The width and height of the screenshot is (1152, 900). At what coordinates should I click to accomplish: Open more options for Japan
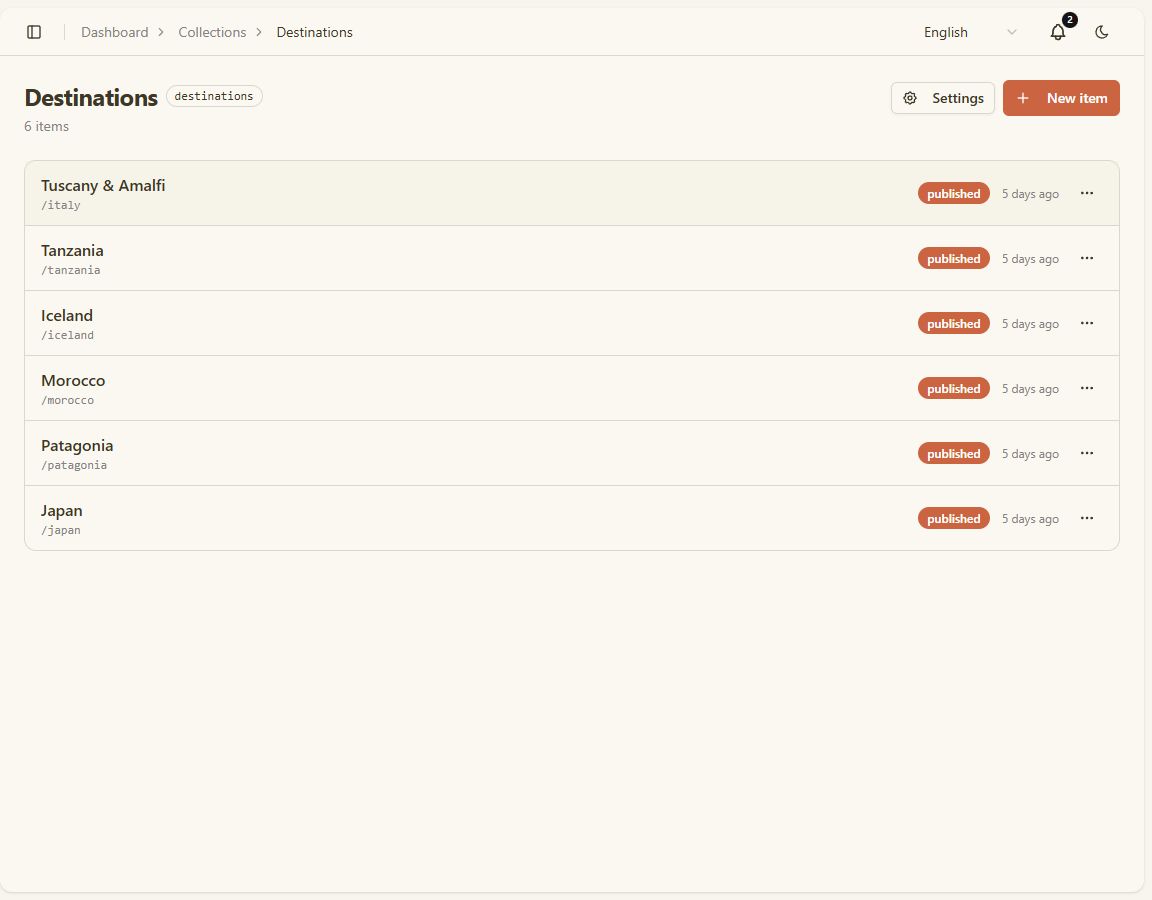pos(1087,518)
